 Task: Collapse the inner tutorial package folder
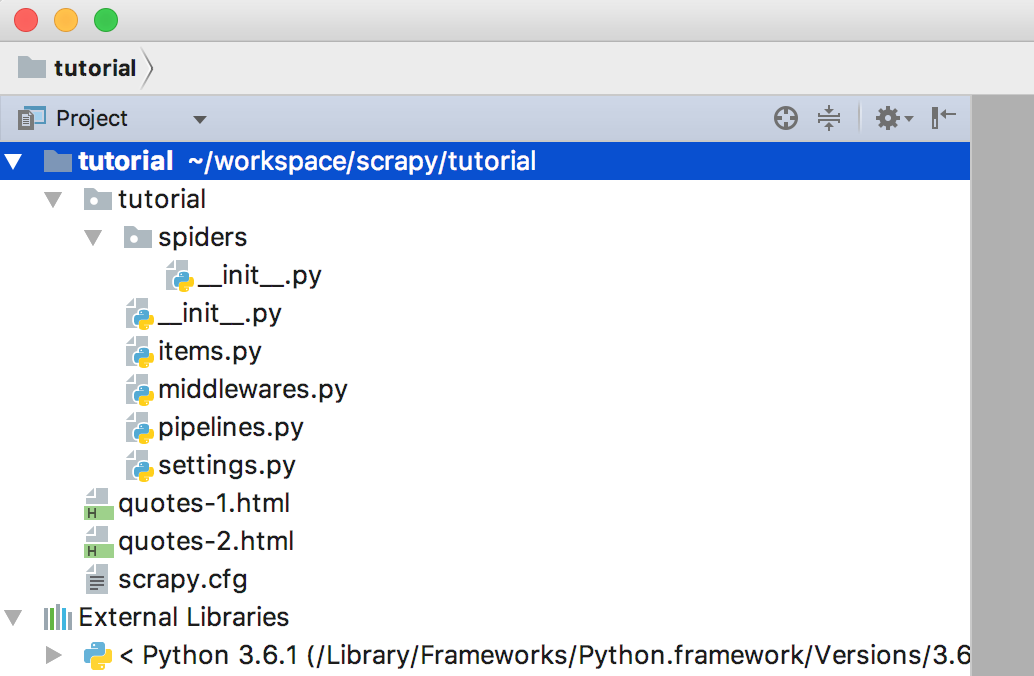[x=53, y=200]
